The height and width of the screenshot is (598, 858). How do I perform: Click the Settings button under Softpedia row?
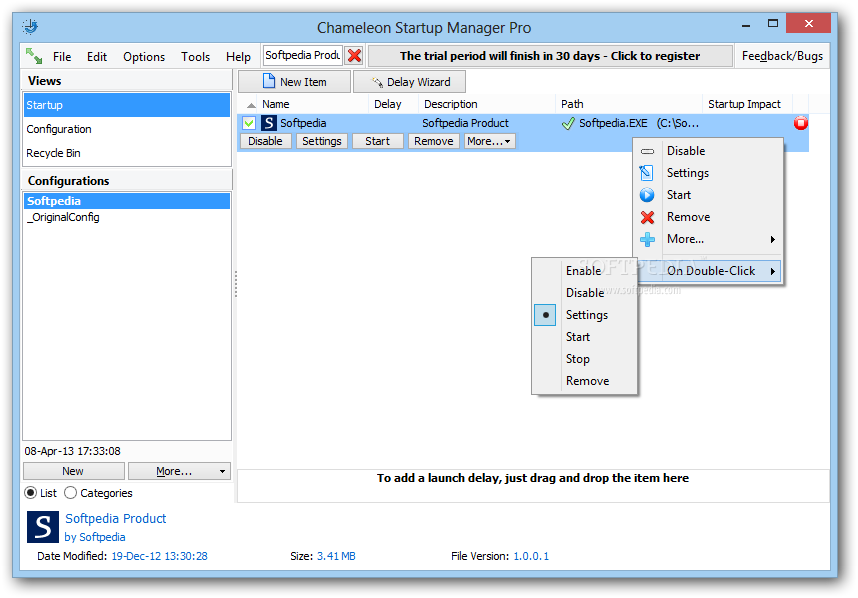click(322, 141)
